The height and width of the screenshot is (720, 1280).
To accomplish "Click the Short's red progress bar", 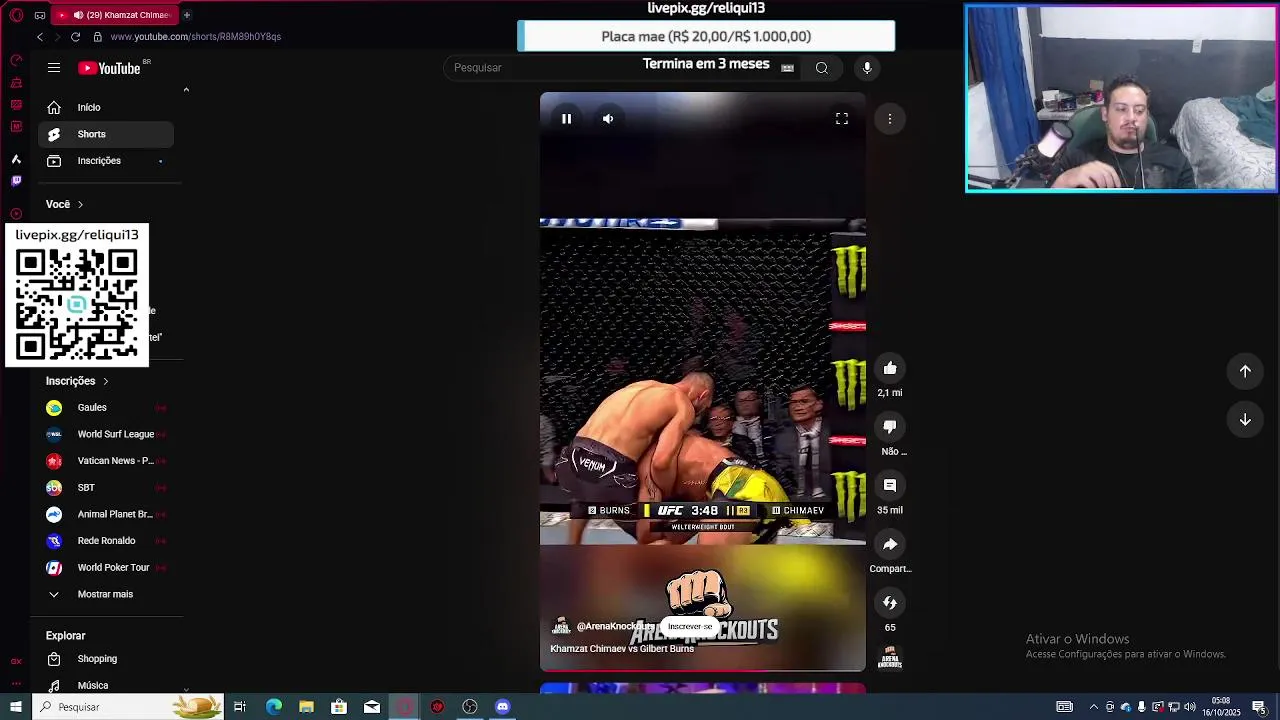I will click(x=703, y=670).
